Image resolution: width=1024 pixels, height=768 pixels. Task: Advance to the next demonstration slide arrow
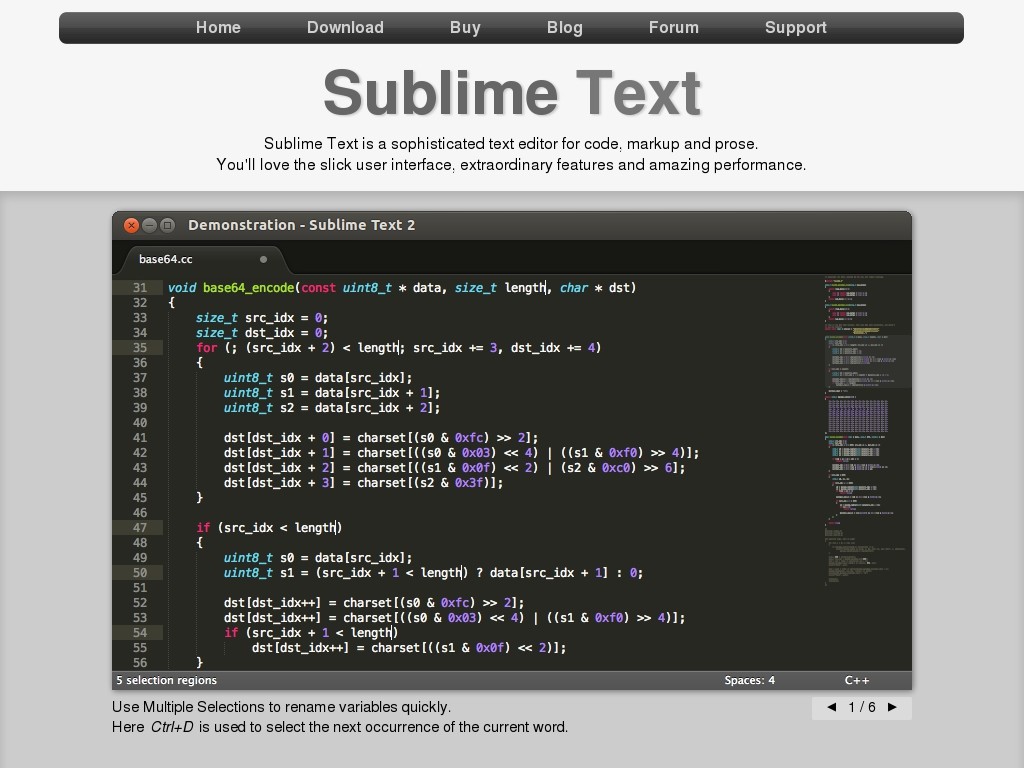(892, 707)
